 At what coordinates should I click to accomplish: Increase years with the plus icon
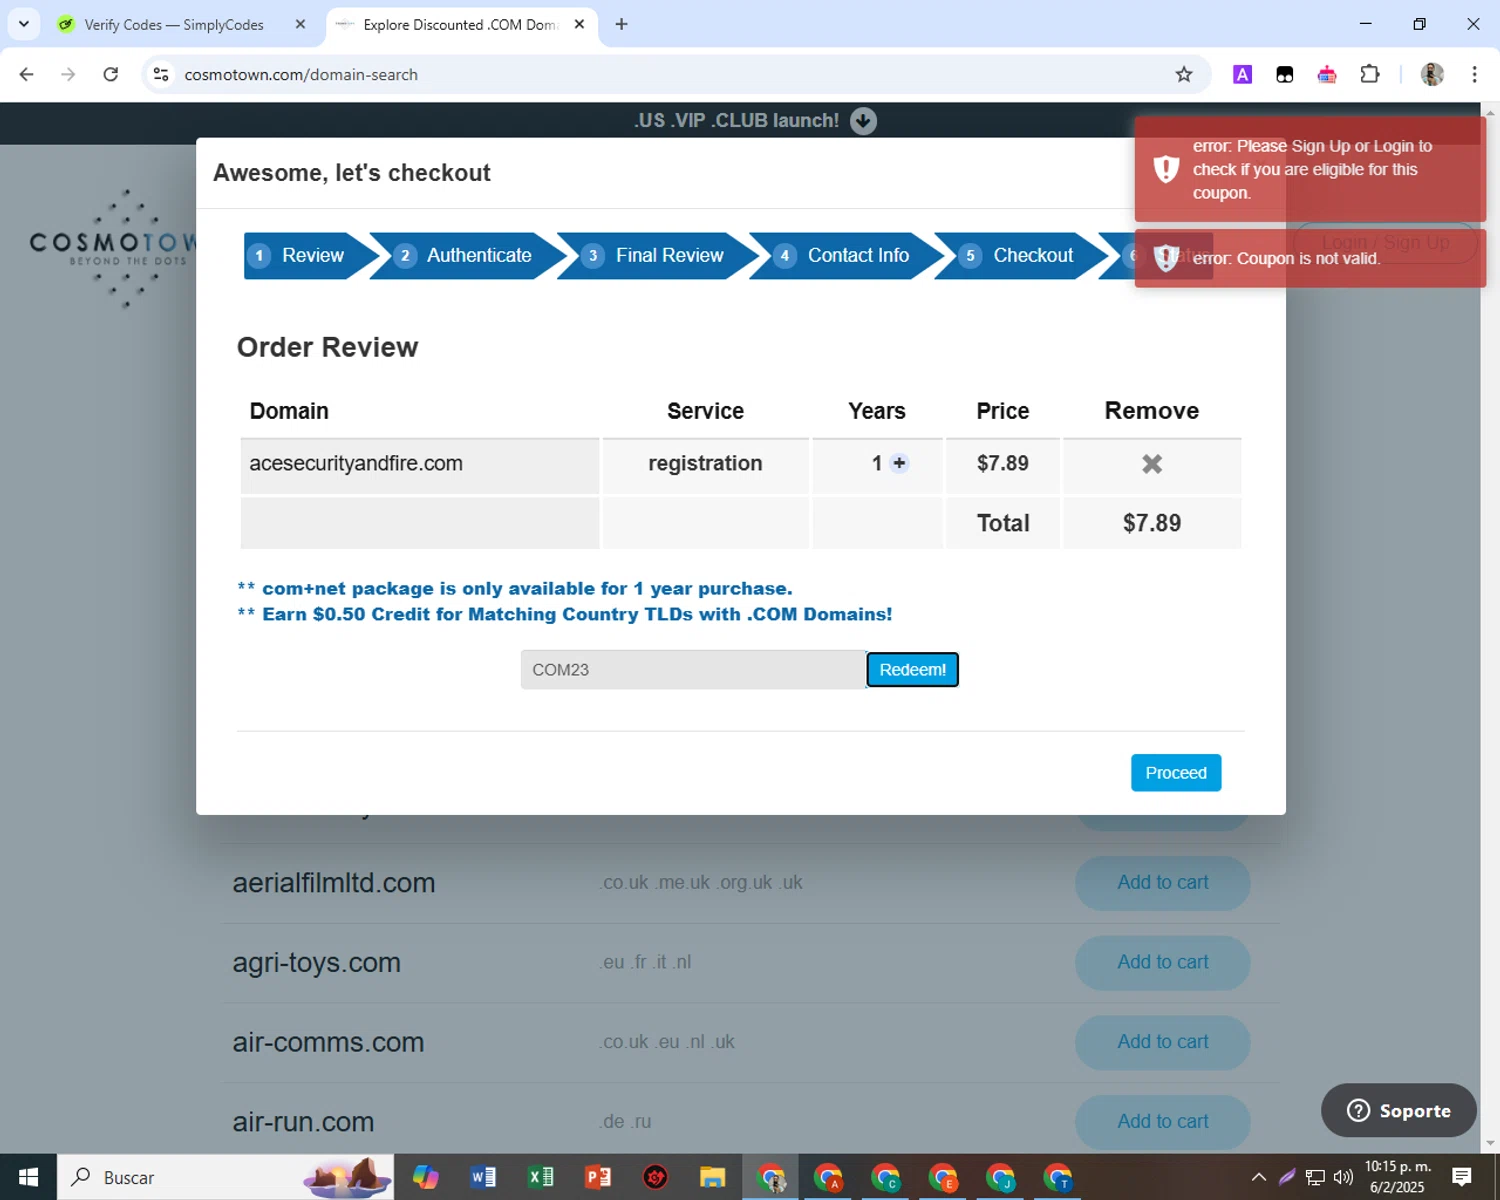pyautogui.click(x=899, y=463)
